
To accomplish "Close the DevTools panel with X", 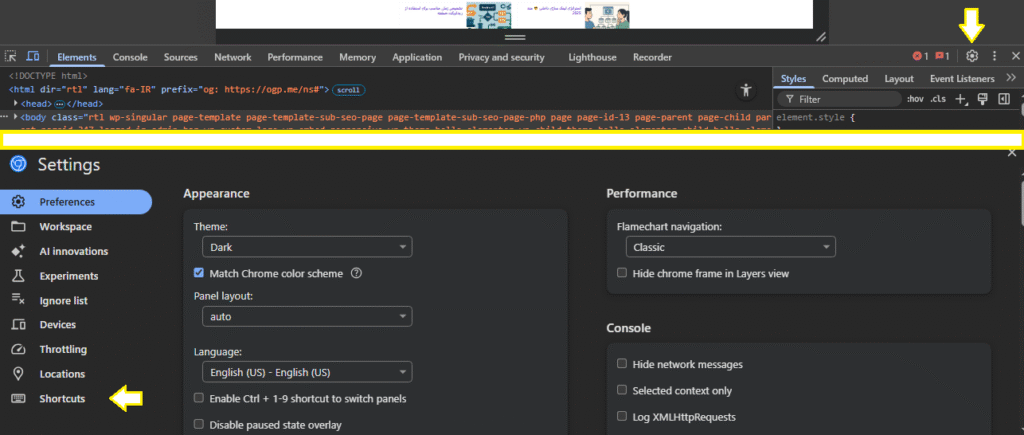I will (1015, 56).
